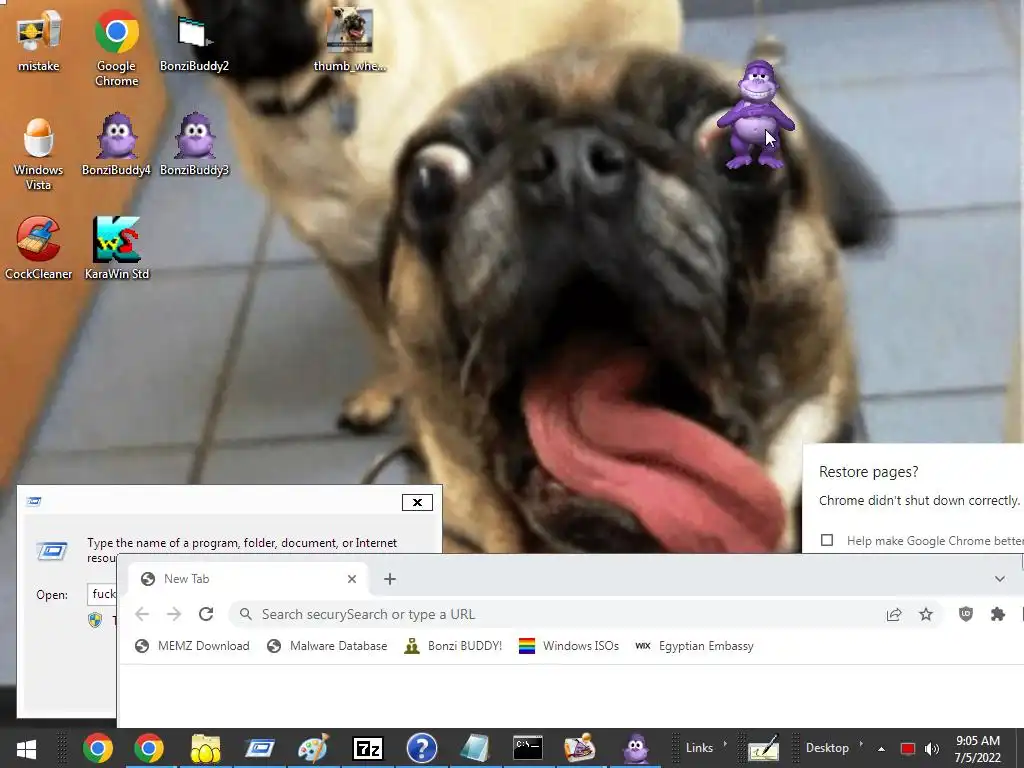Viewport: 1024px width, 768px height.
Task: Open folder with eggs taskbar icon
Action: click(x=205, y=748)
